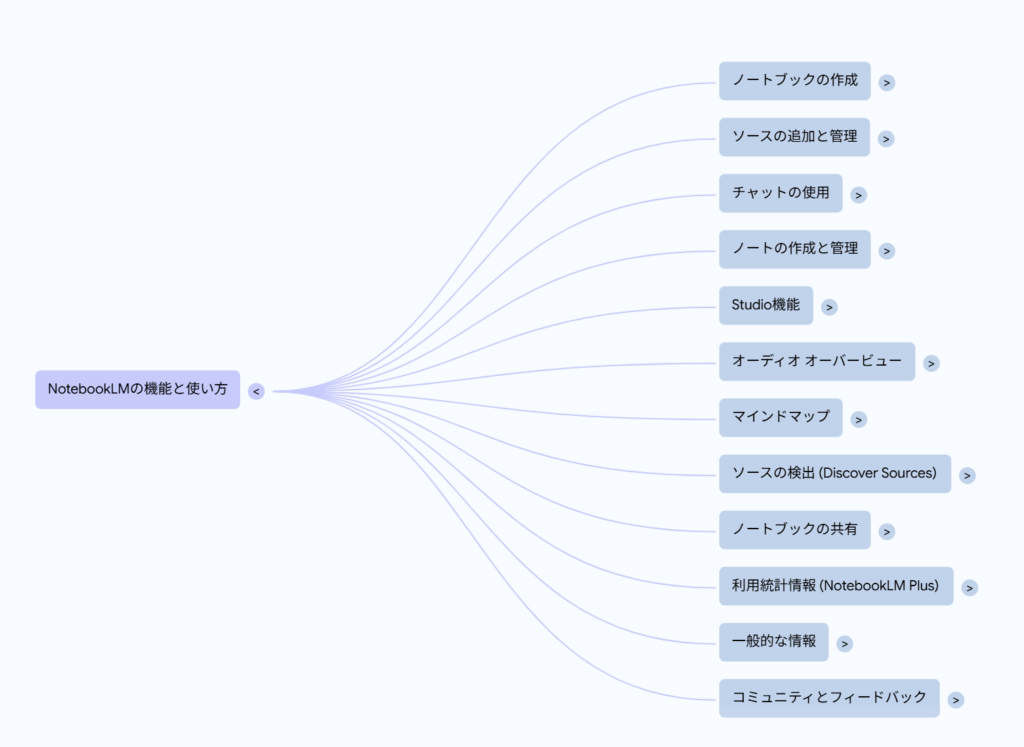Expand the 利用統計情報 (NotebookLM Plus) chevron
Image resolution: width=1024 pixels, height=747 pixels.
click(x=969, y=588)
